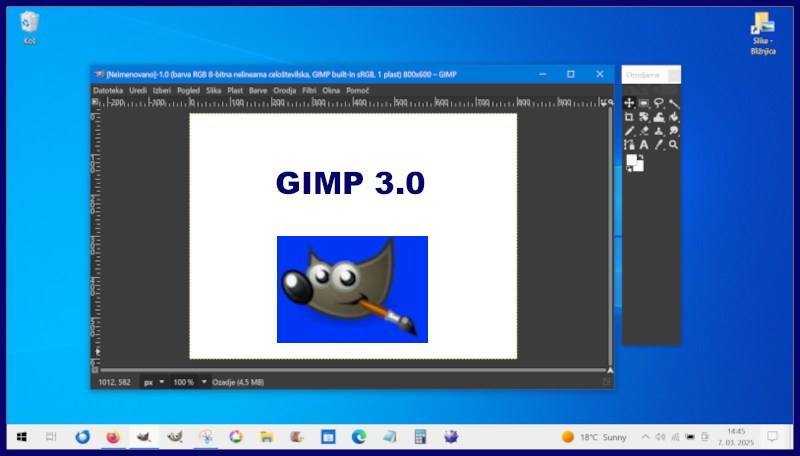Open the Orodja menu
This screenshot has width=800, height=456.
(284, 90)
